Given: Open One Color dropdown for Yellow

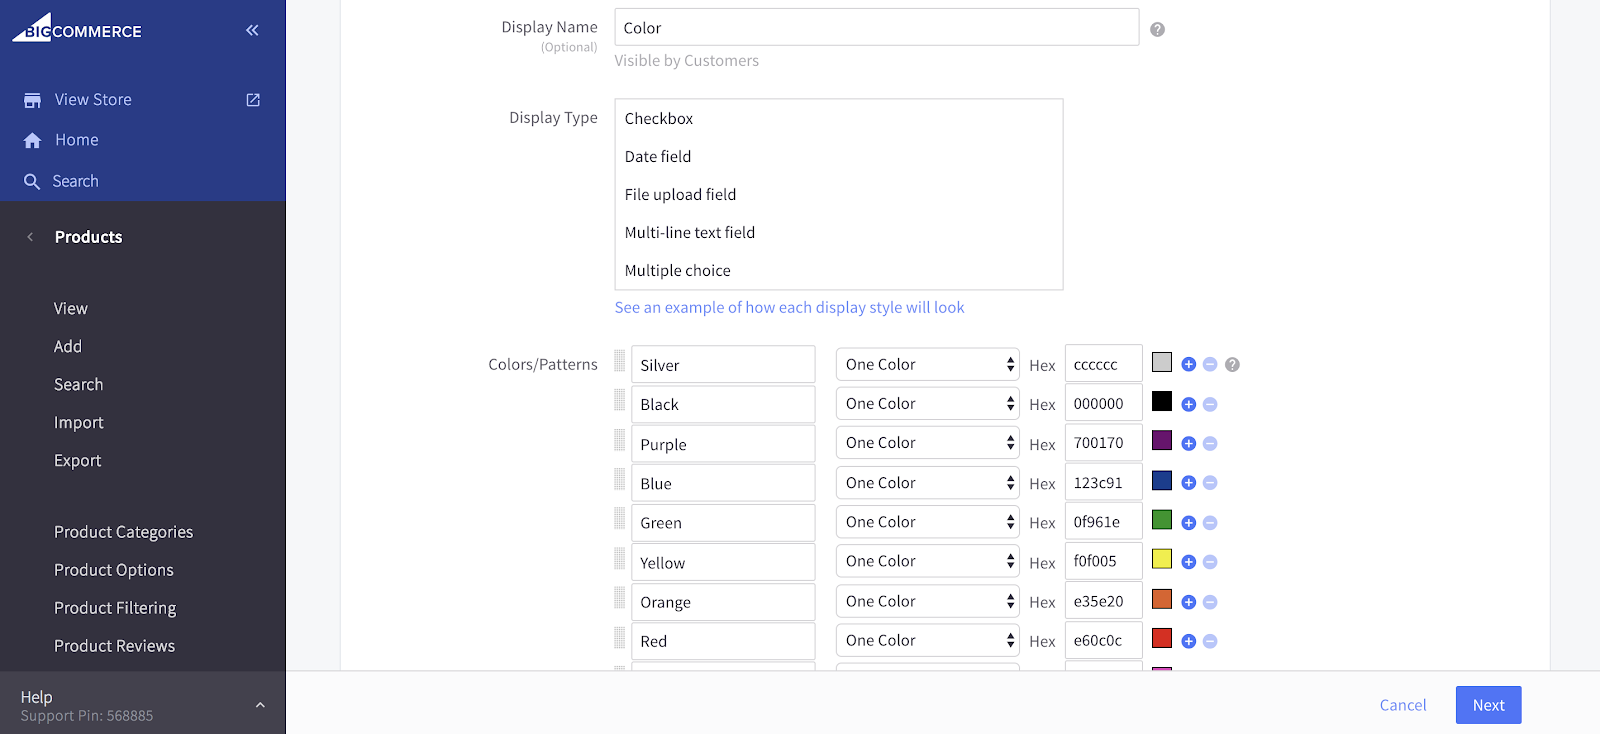Looking at the screenshot, I should (x=927, y=561).
